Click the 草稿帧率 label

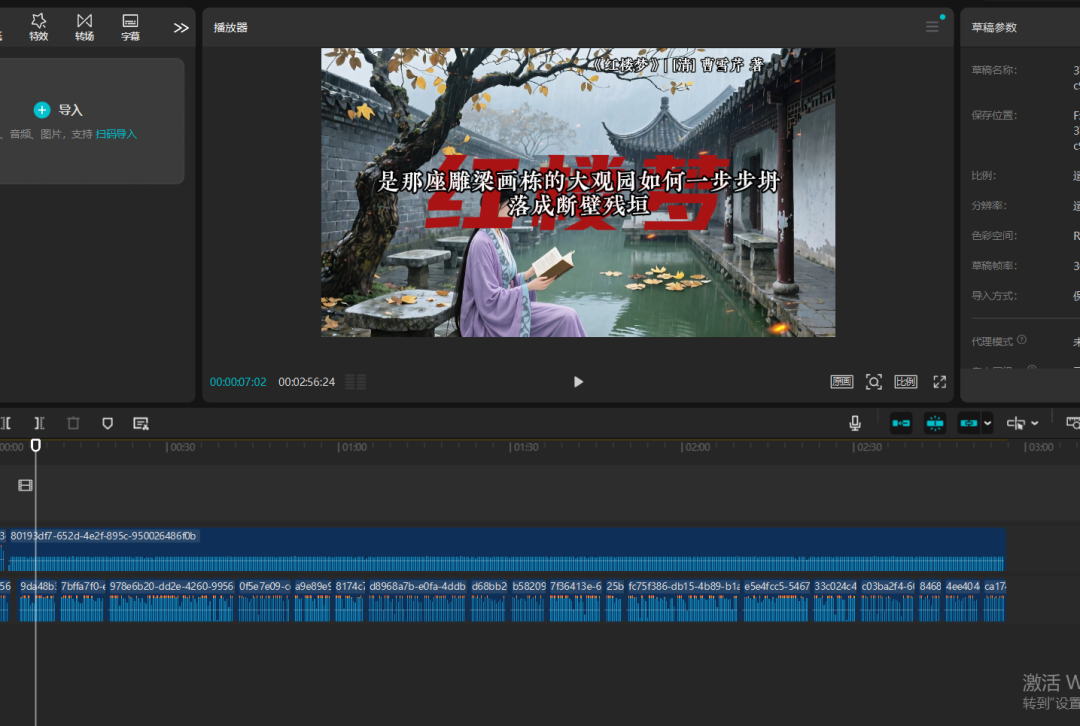tap(993, 265)
